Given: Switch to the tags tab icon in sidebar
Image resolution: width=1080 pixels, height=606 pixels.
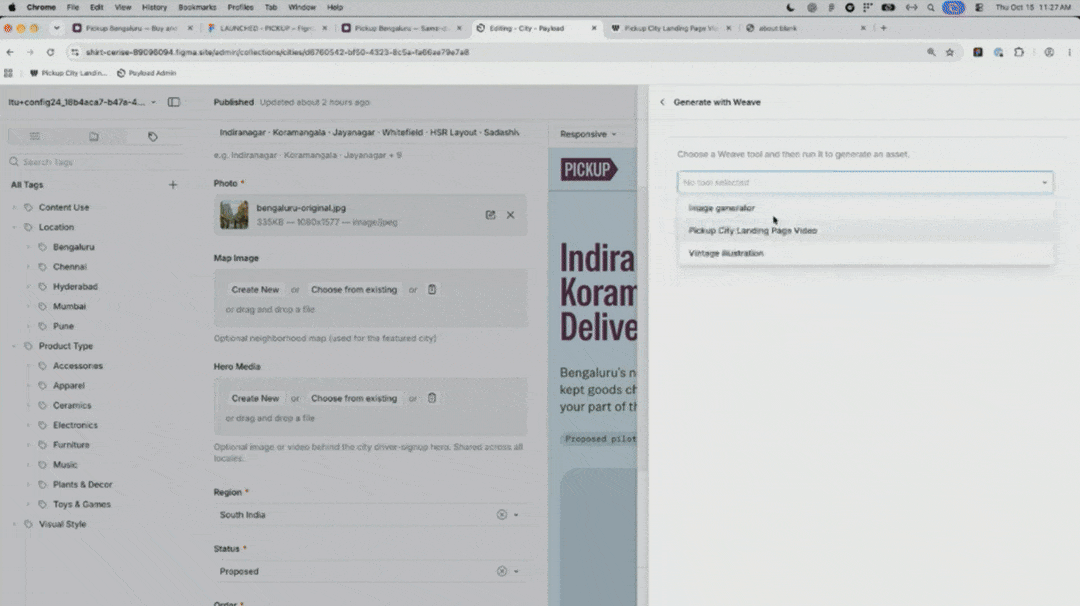Looking at the screenshot, I should [152, 136].
